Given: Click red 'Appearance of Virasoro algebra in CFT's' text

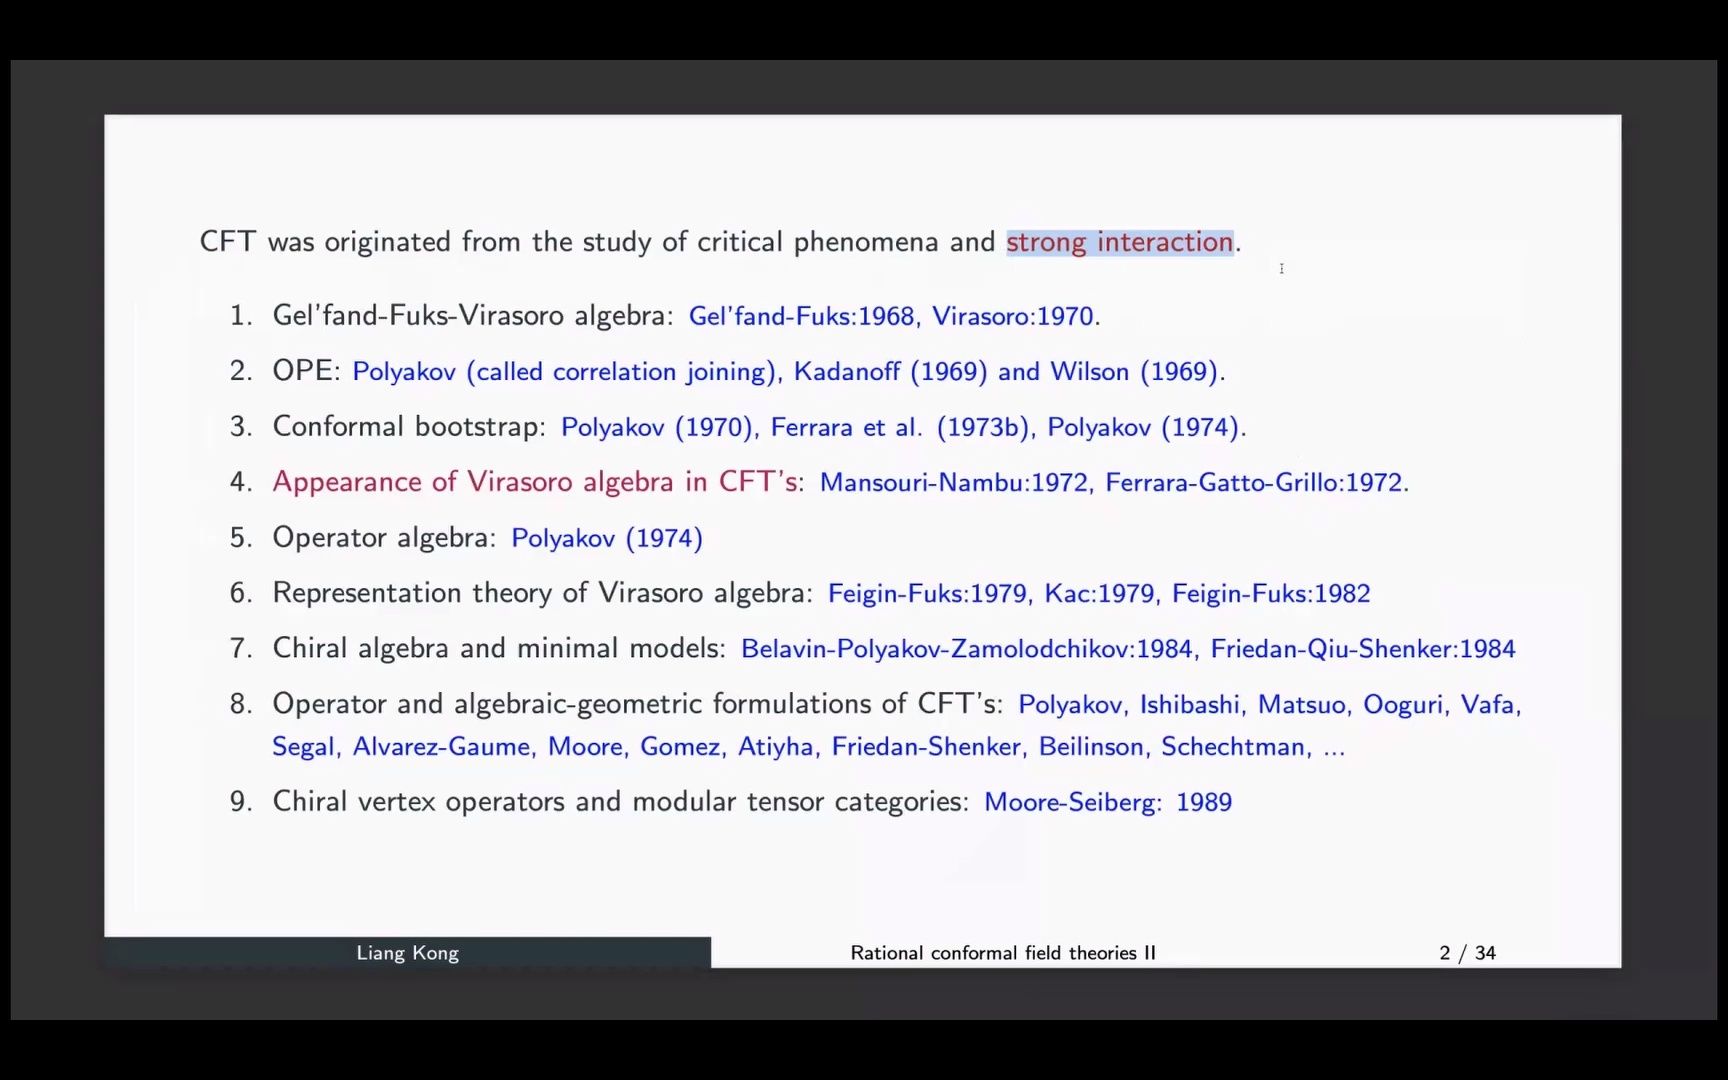Looking at the screenshot, I should click(x=535, y=482).
